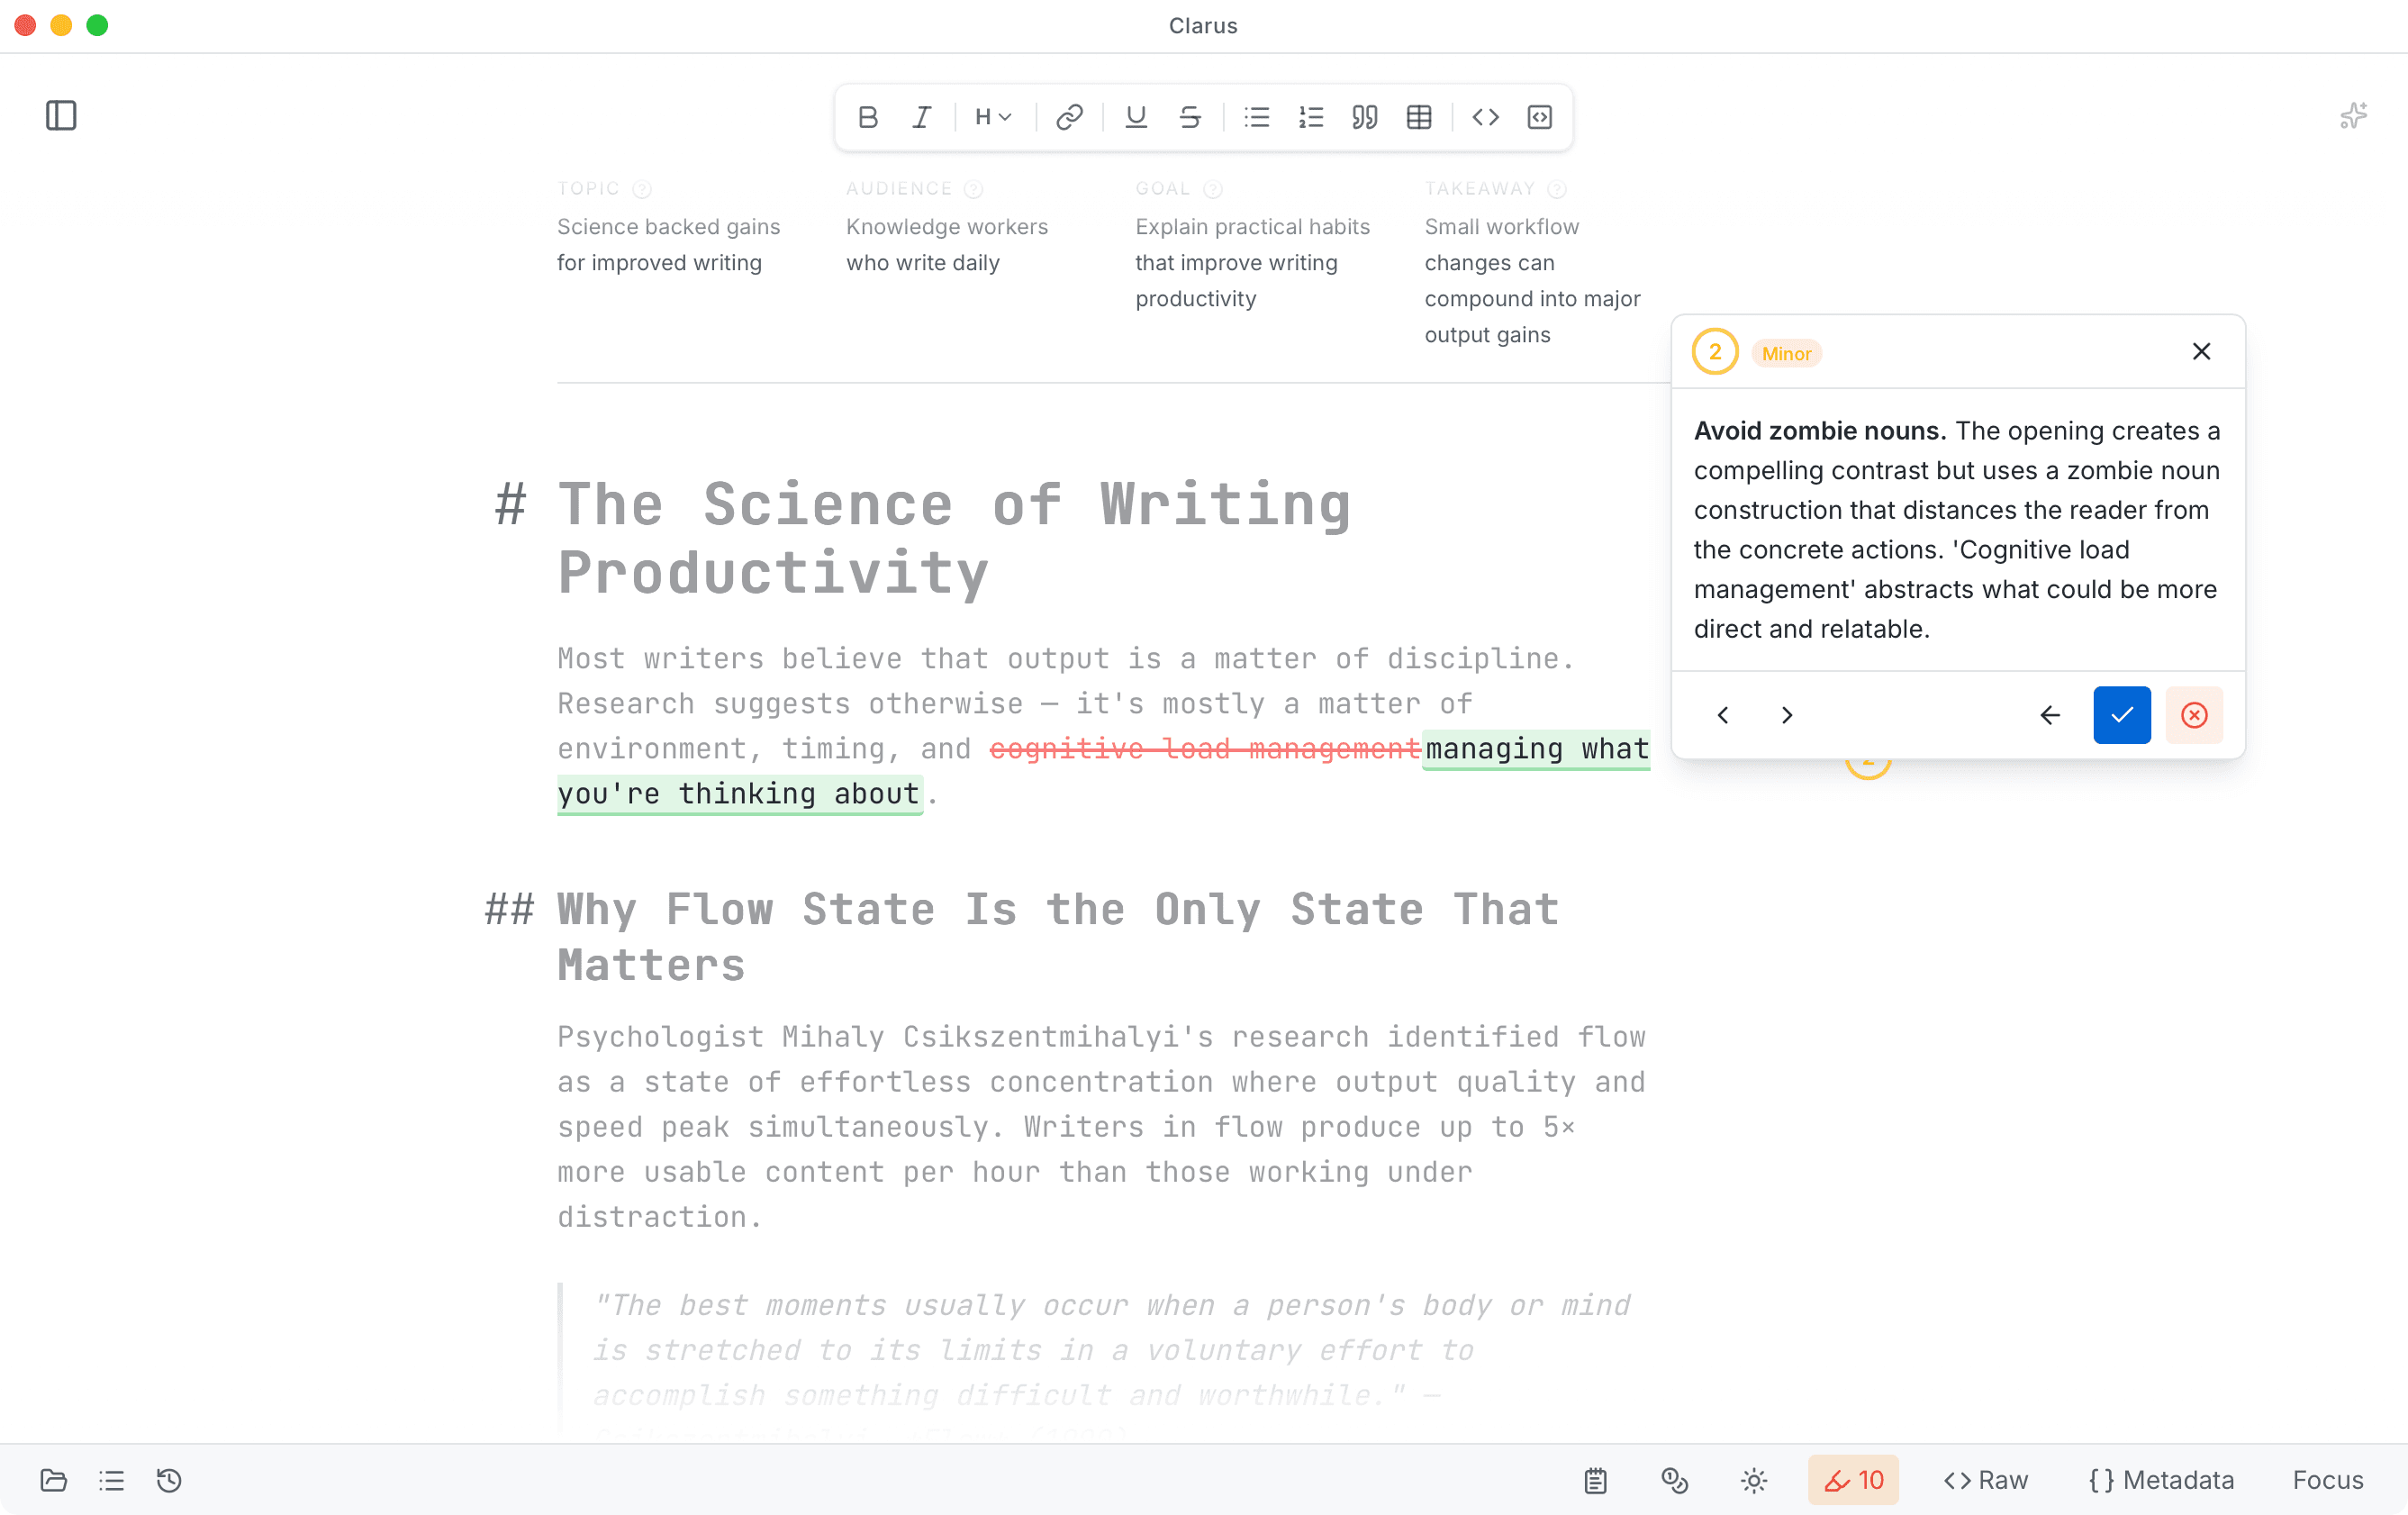The width and height of the screenshot is (2408, 1515).
Task: Open version history icon
Action: pyautogui.click(x=169, y=1480)
